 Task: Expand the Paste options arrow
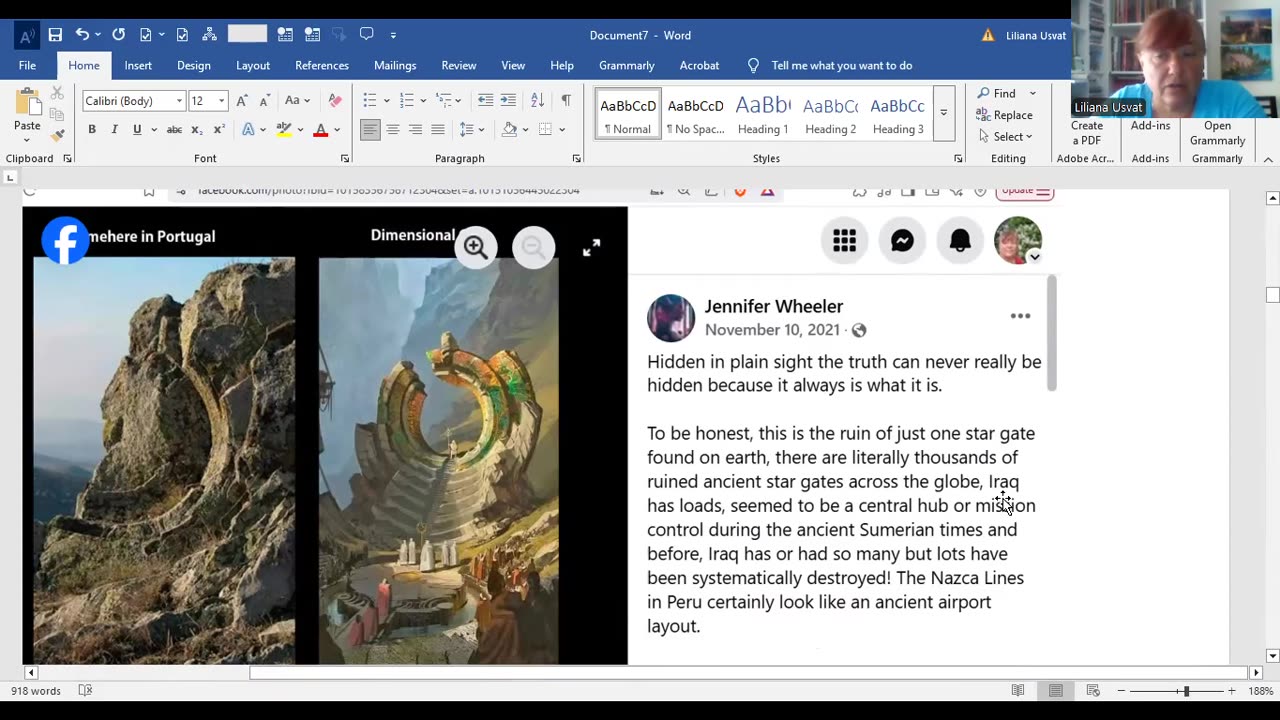pos(27,140)
